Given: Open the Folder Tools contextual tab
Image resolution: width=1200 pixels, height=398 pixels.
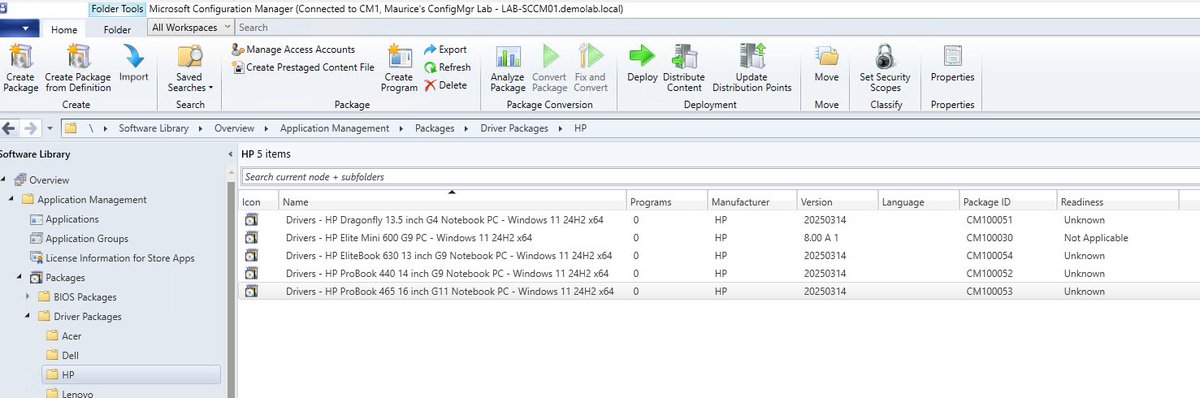Looking at the screenshot, I should (x=116, y=9).
